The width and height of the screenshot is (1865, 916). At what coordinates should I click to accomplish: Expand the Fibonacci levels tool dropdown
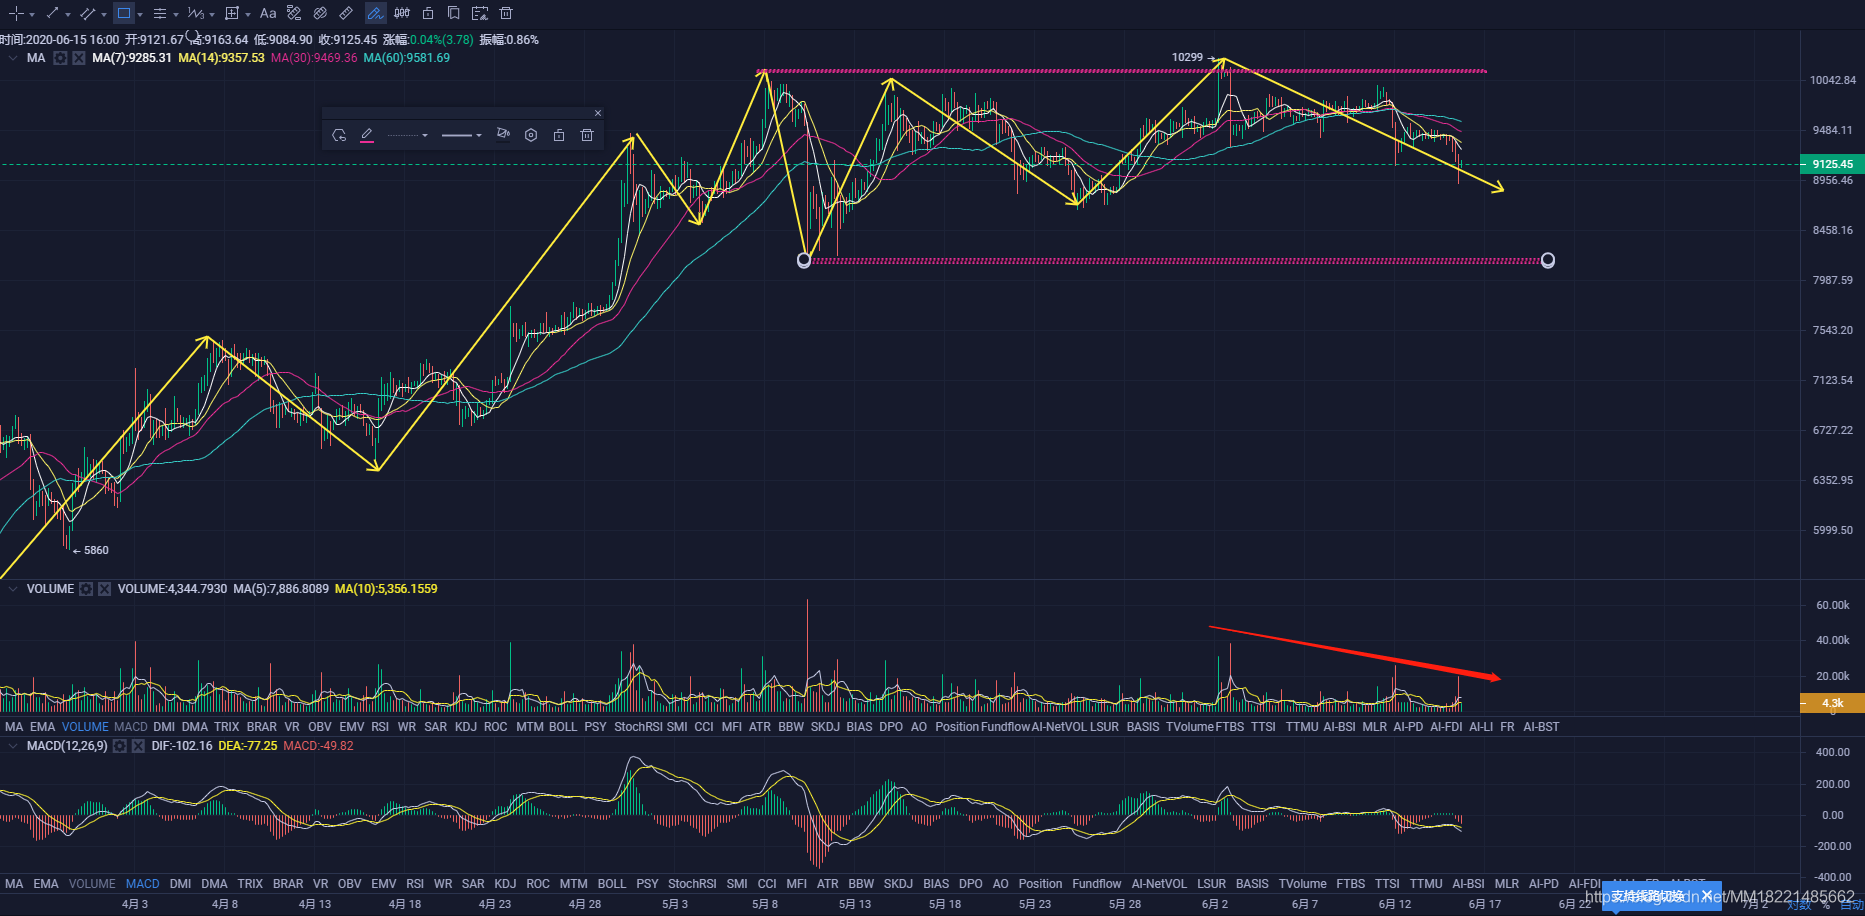pos(176,15)
